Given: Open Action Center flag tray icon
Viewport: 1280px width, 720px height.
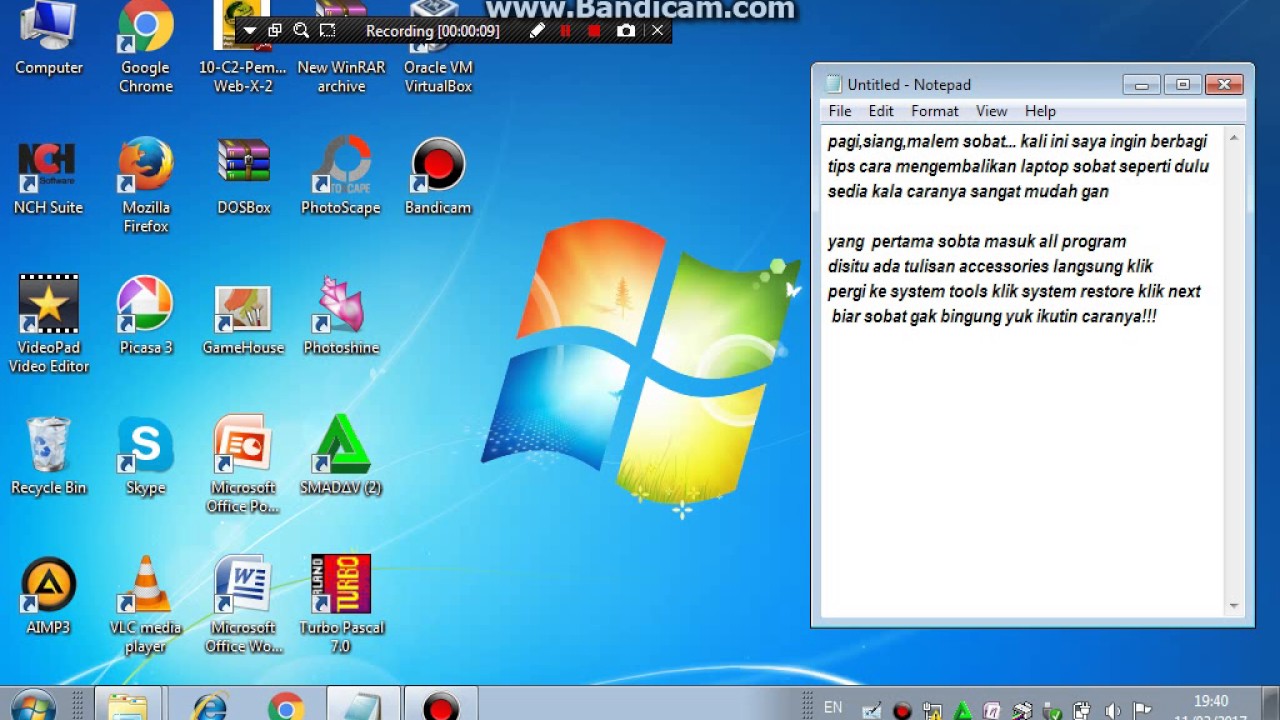Looking at the screenshot, I should [1142, 711].
